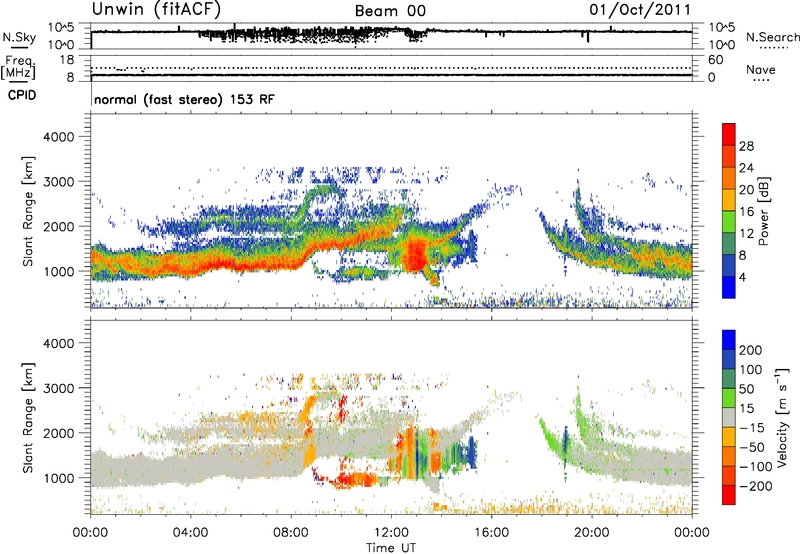Click the '18' tick on the frequency axis
This screenshot has width=800, height=554.
67,60
